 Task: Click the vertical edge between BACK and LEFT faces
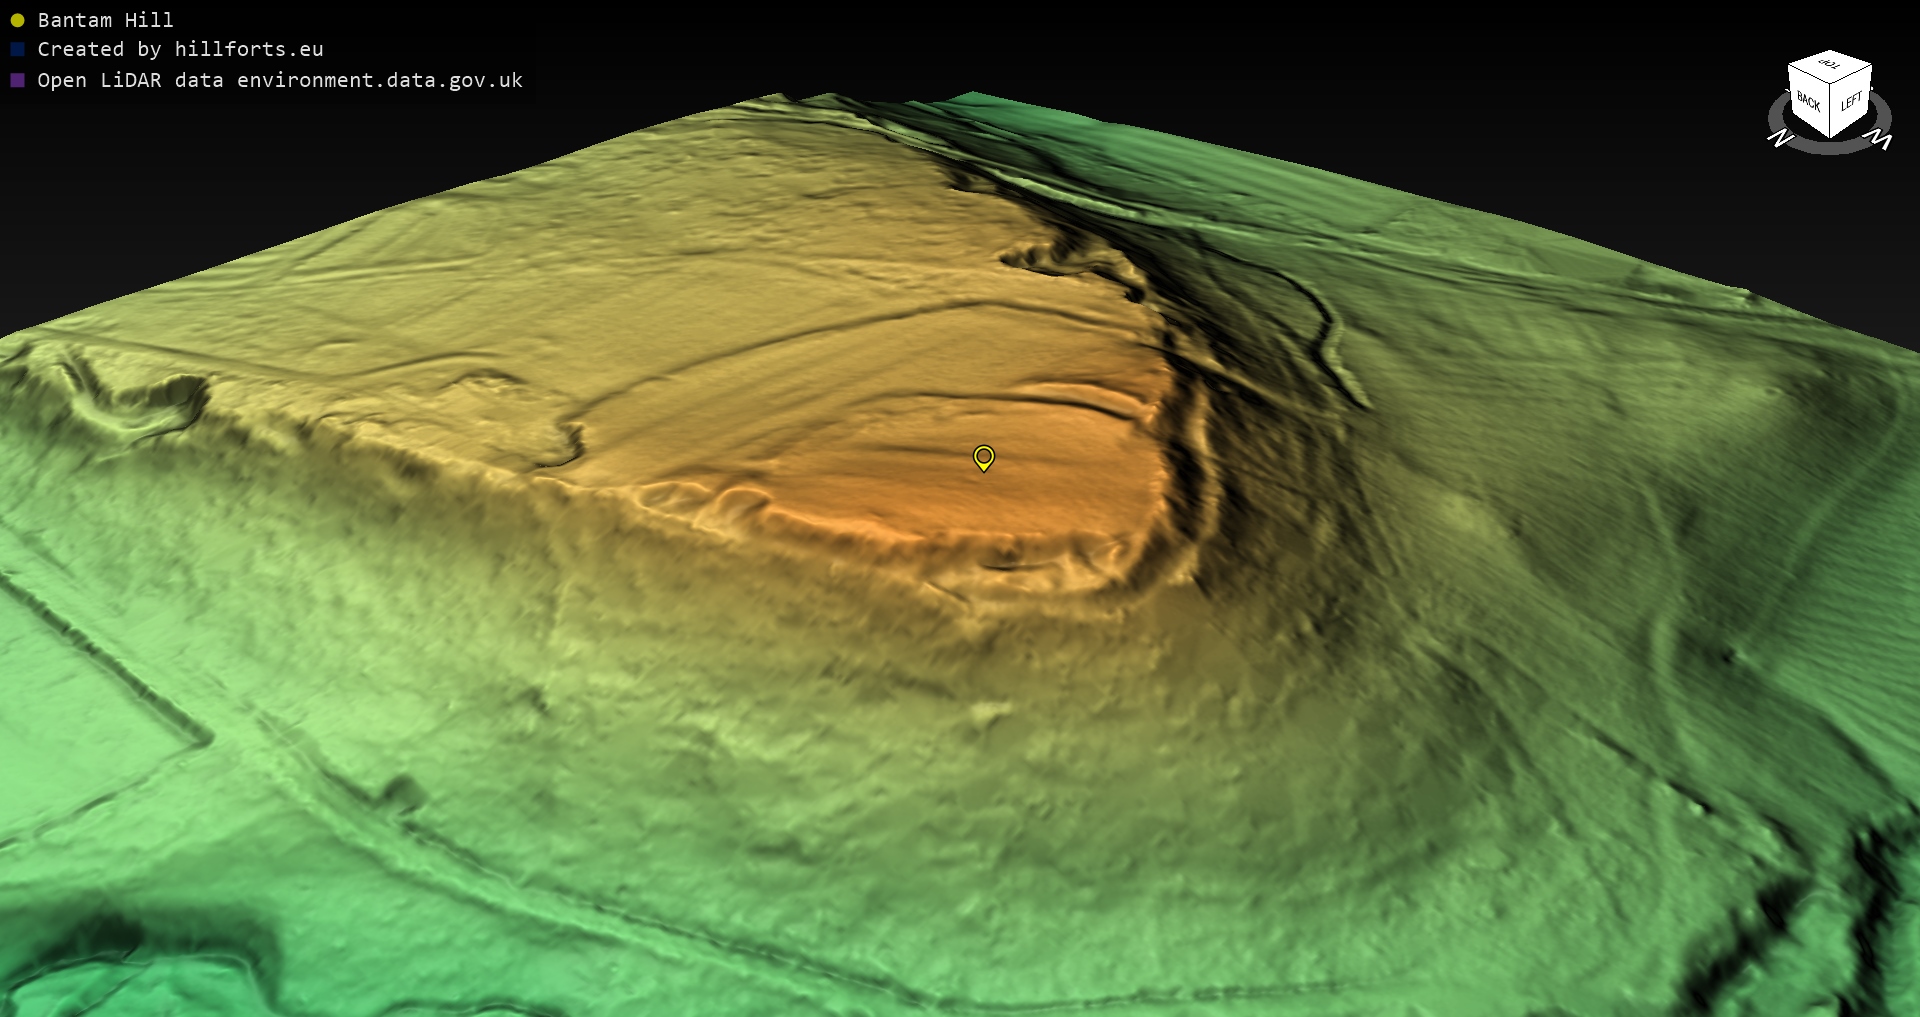[x=1830, y=112]
